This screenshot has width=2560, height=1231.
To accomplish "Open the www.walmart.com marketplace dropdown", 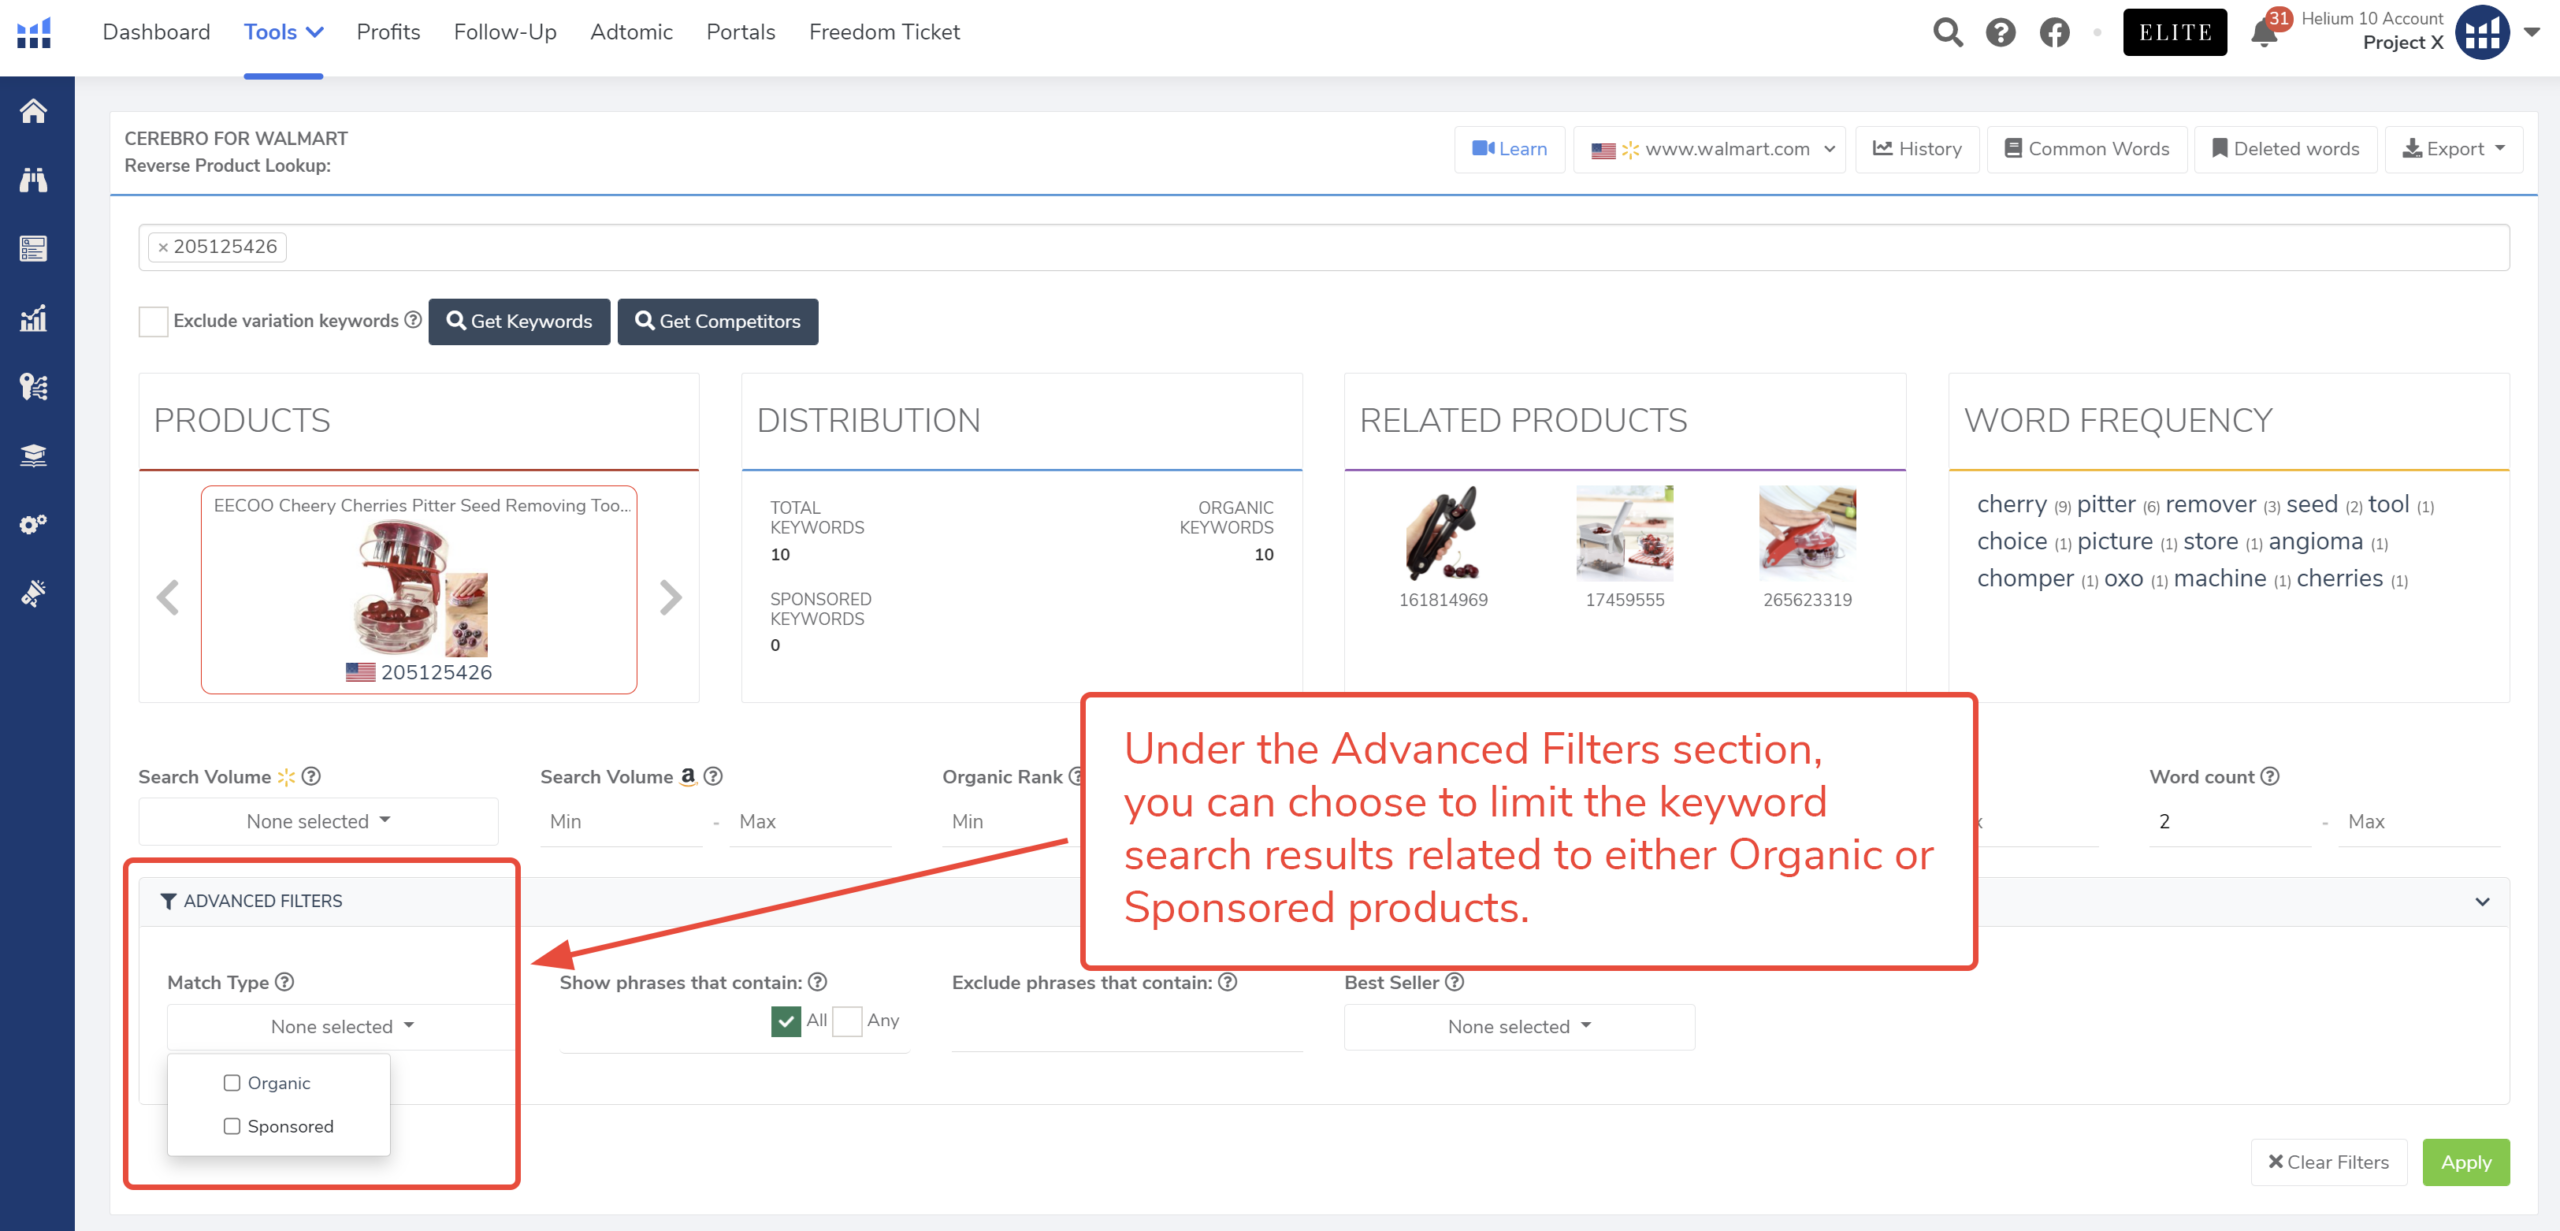I will [x=1711, y=149].
